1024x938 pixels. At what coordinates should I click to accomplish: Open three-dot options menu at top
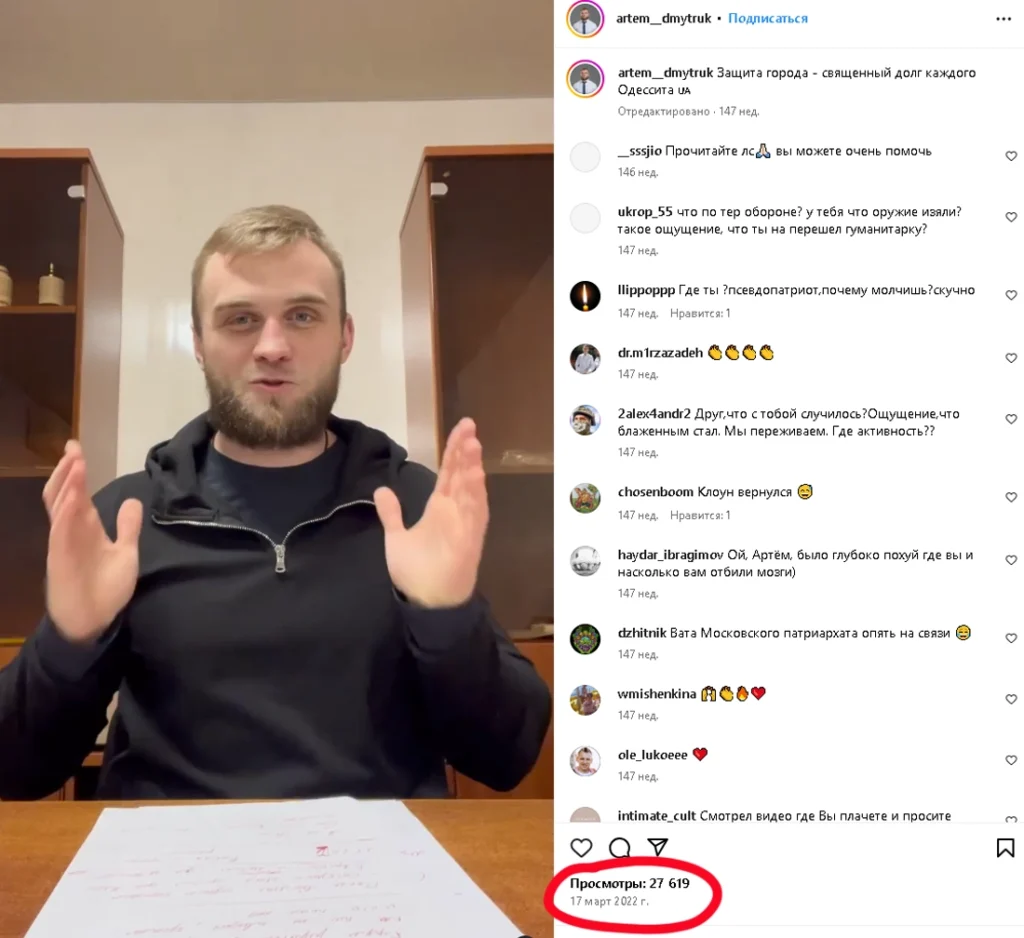click(1004, 19)
